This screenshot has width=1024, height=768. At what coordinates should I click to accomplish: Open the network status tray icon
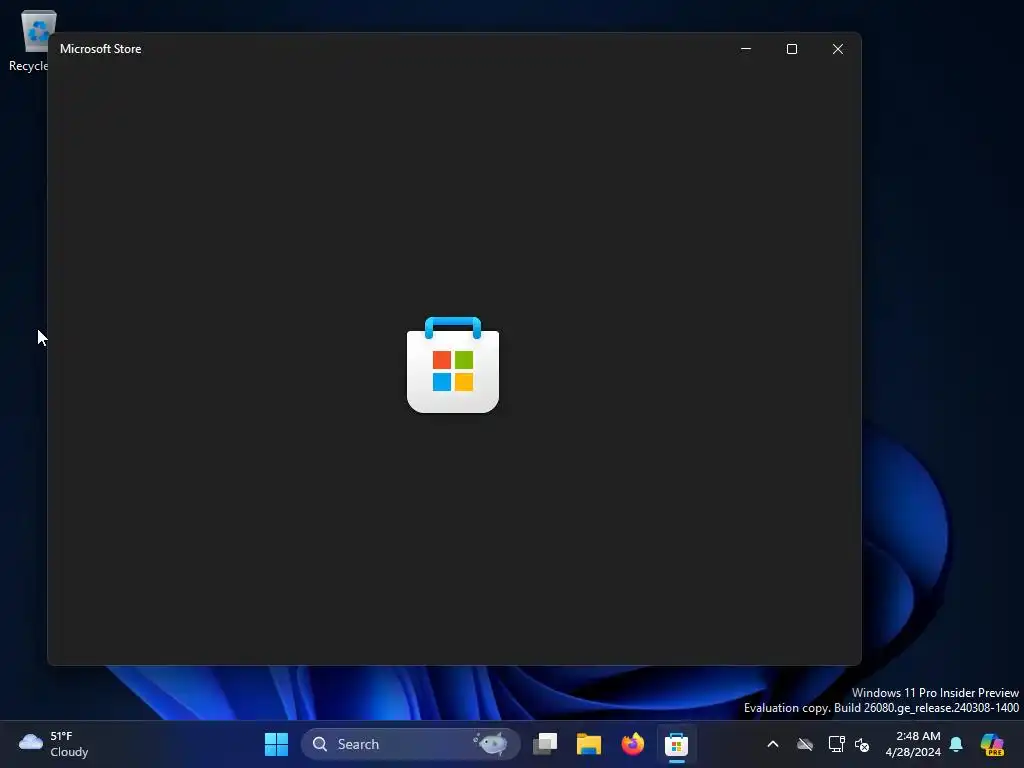pyautogui.click(x=836, y=744)
